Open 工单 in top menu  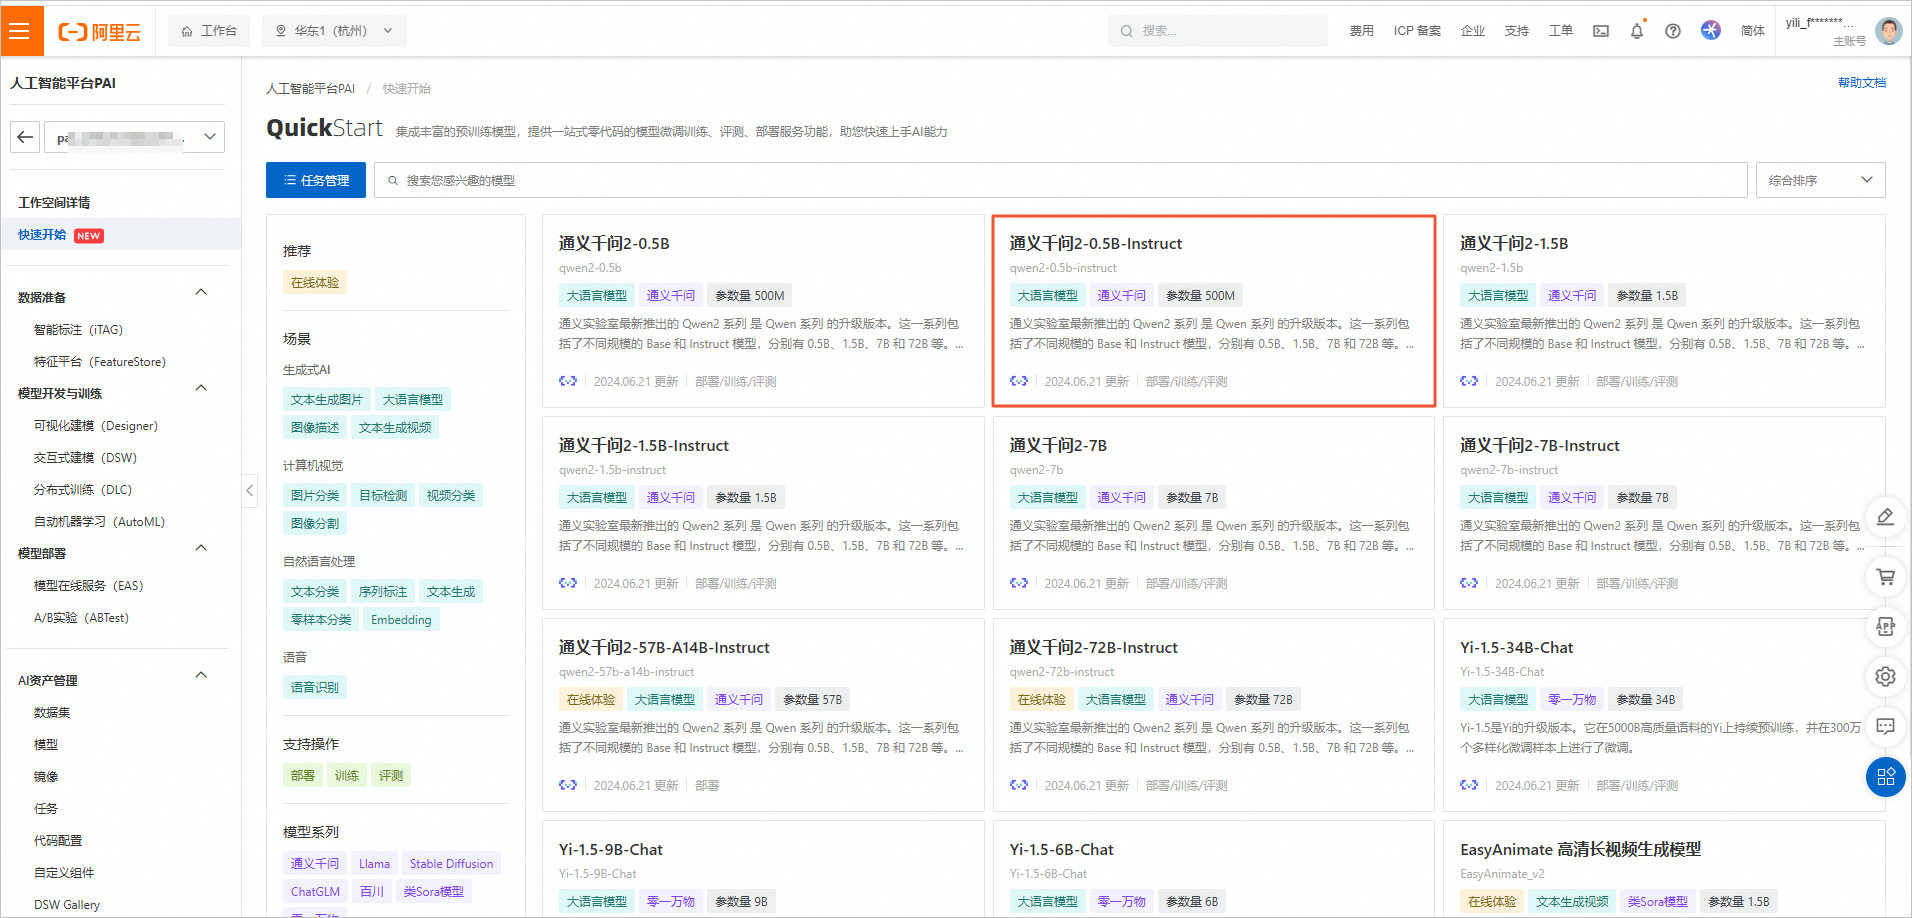1561,31
